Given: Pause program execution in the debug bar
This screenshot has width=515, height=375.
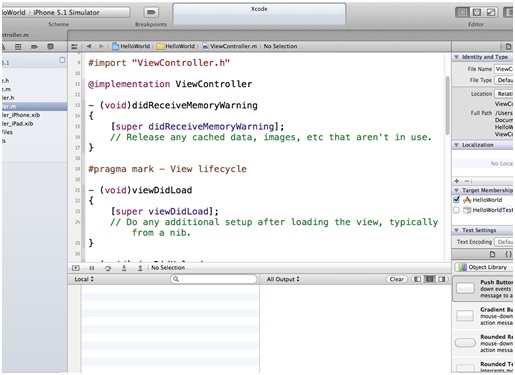Looking at the screenshot, I should (x=92, y=268).
